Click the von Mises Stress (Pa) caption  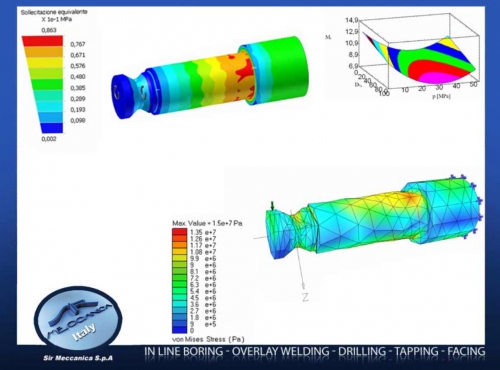point(208,339)
